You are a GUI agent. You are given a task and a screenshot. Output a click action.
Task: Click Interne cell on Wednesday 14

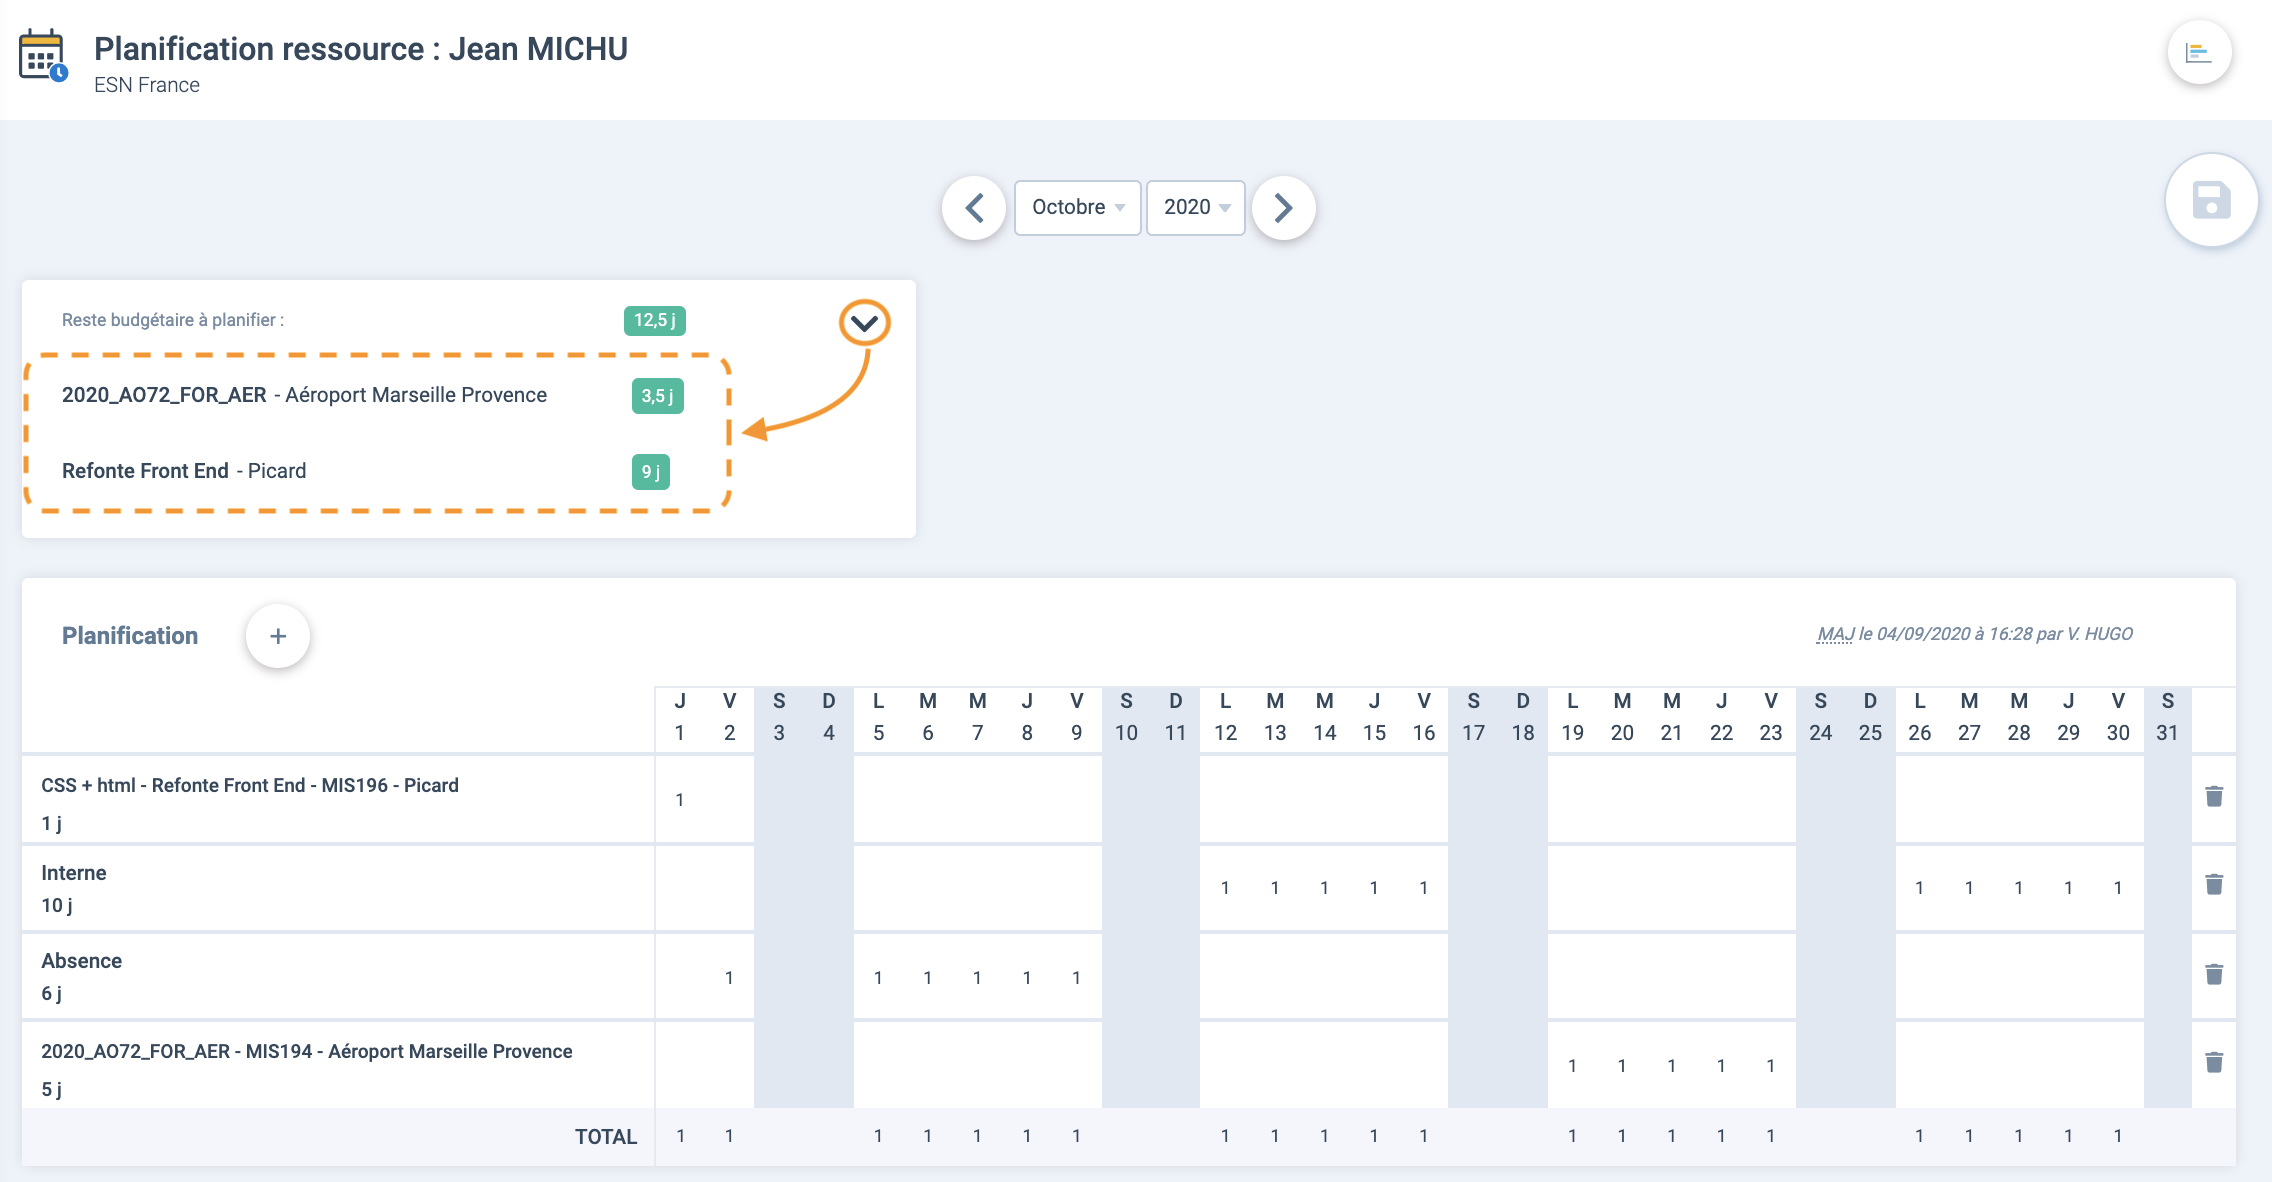(x=1324, y=888)
